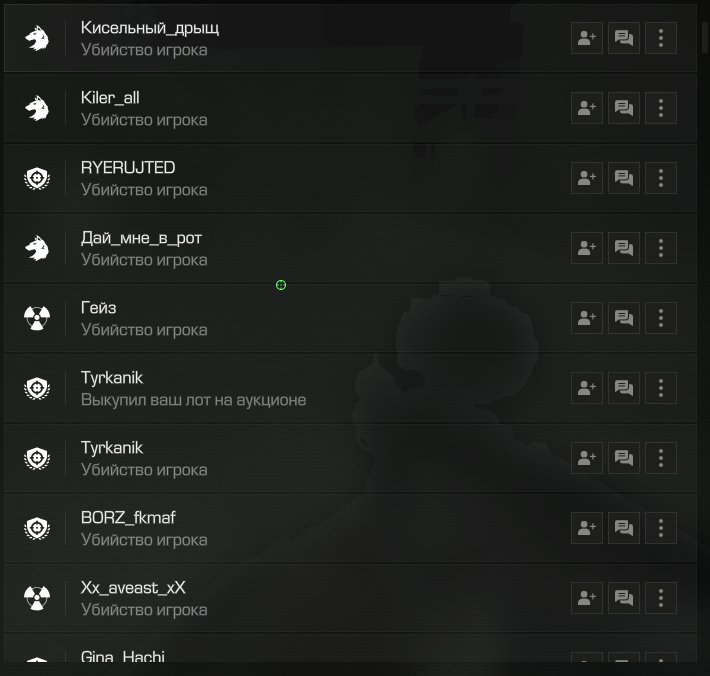Add Tyrkanik from auction entry as friend
710x676 pixels.
pos(587,388)
